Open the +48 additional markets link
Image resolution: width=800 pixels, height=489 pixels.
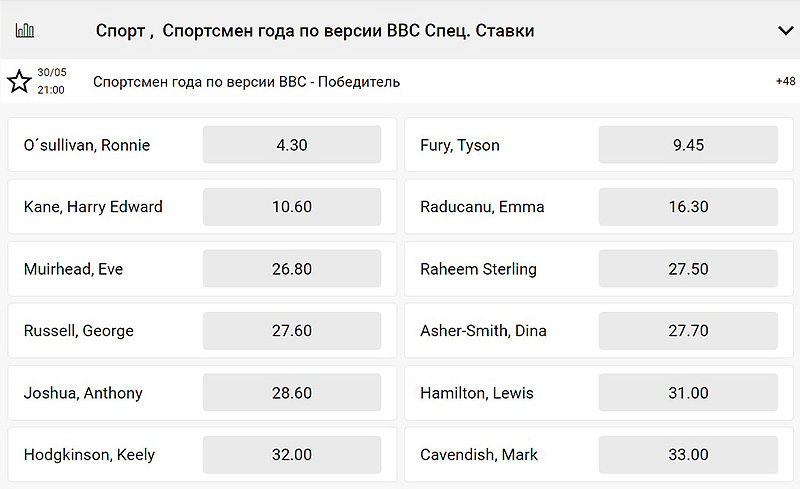tap(785, 81)
